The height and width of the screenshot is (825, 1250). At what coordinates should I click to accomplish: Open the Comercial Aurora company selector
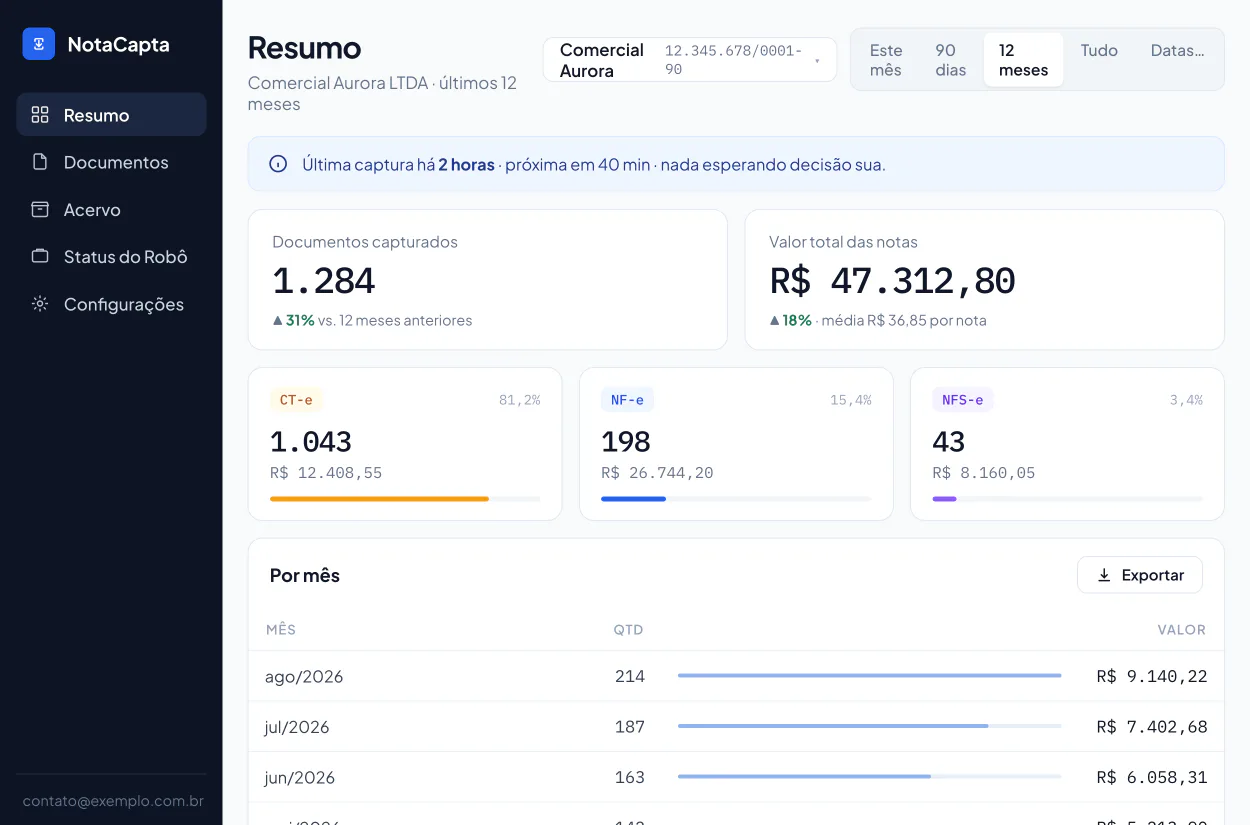click(690, 60)
